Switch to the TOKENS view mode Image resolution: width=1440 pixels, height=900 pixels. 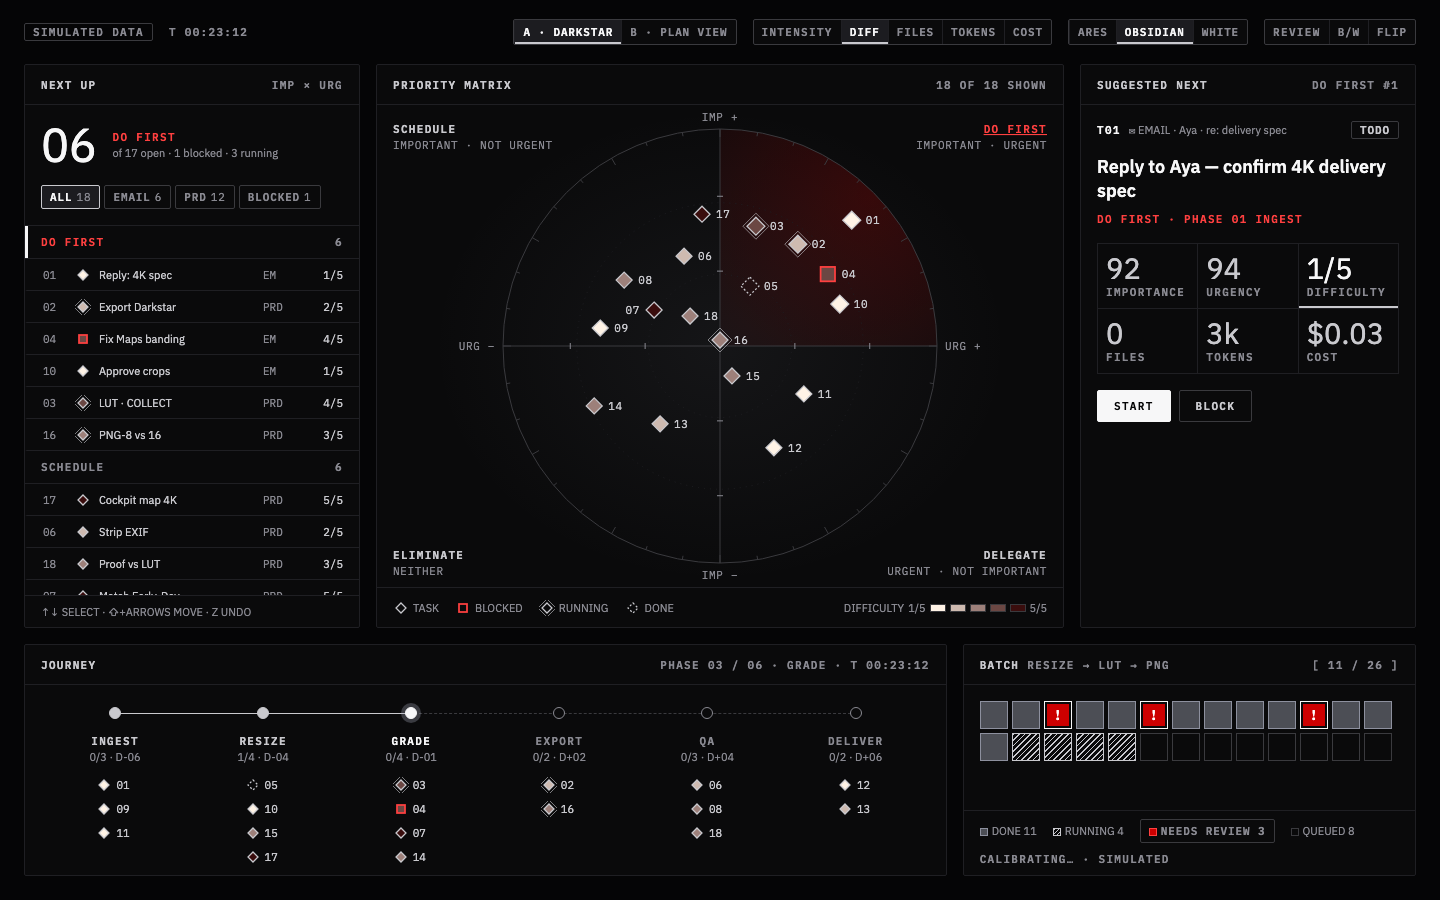pyautogui.click(x=973, y=32)
